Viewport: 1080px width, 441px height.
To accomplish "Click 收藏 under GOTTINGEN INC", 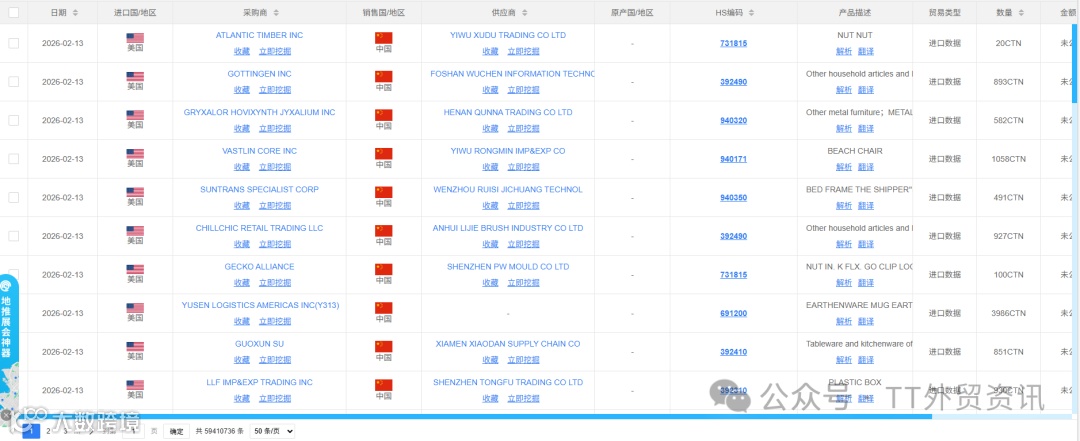I will click(x=242, y=90).
